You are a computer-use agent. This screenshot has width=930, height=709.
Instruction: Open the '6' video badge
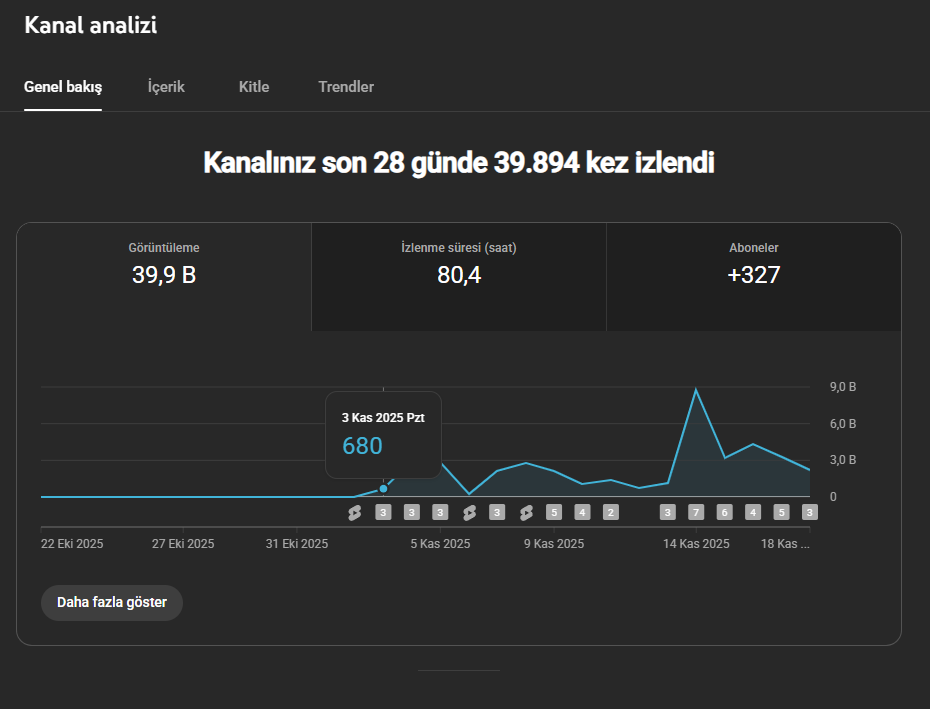tap(724, 513)
